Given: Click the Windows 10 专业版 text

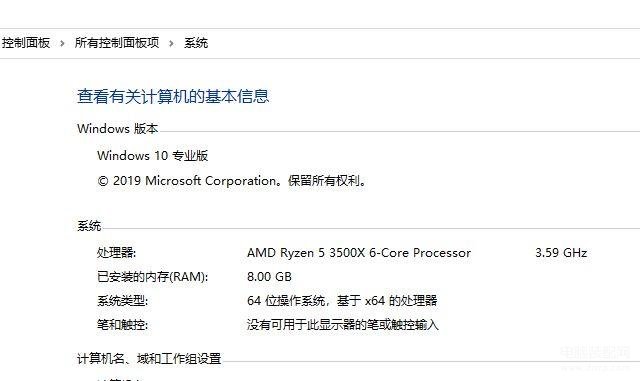Looking at the screenshot, I should [153, 156].
